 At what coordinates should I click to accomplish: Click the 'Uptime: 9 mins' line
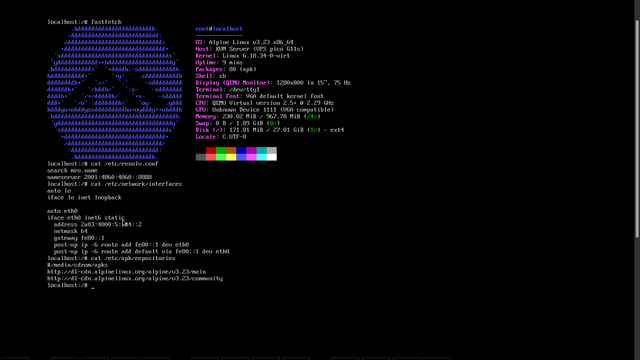[219, 62]
